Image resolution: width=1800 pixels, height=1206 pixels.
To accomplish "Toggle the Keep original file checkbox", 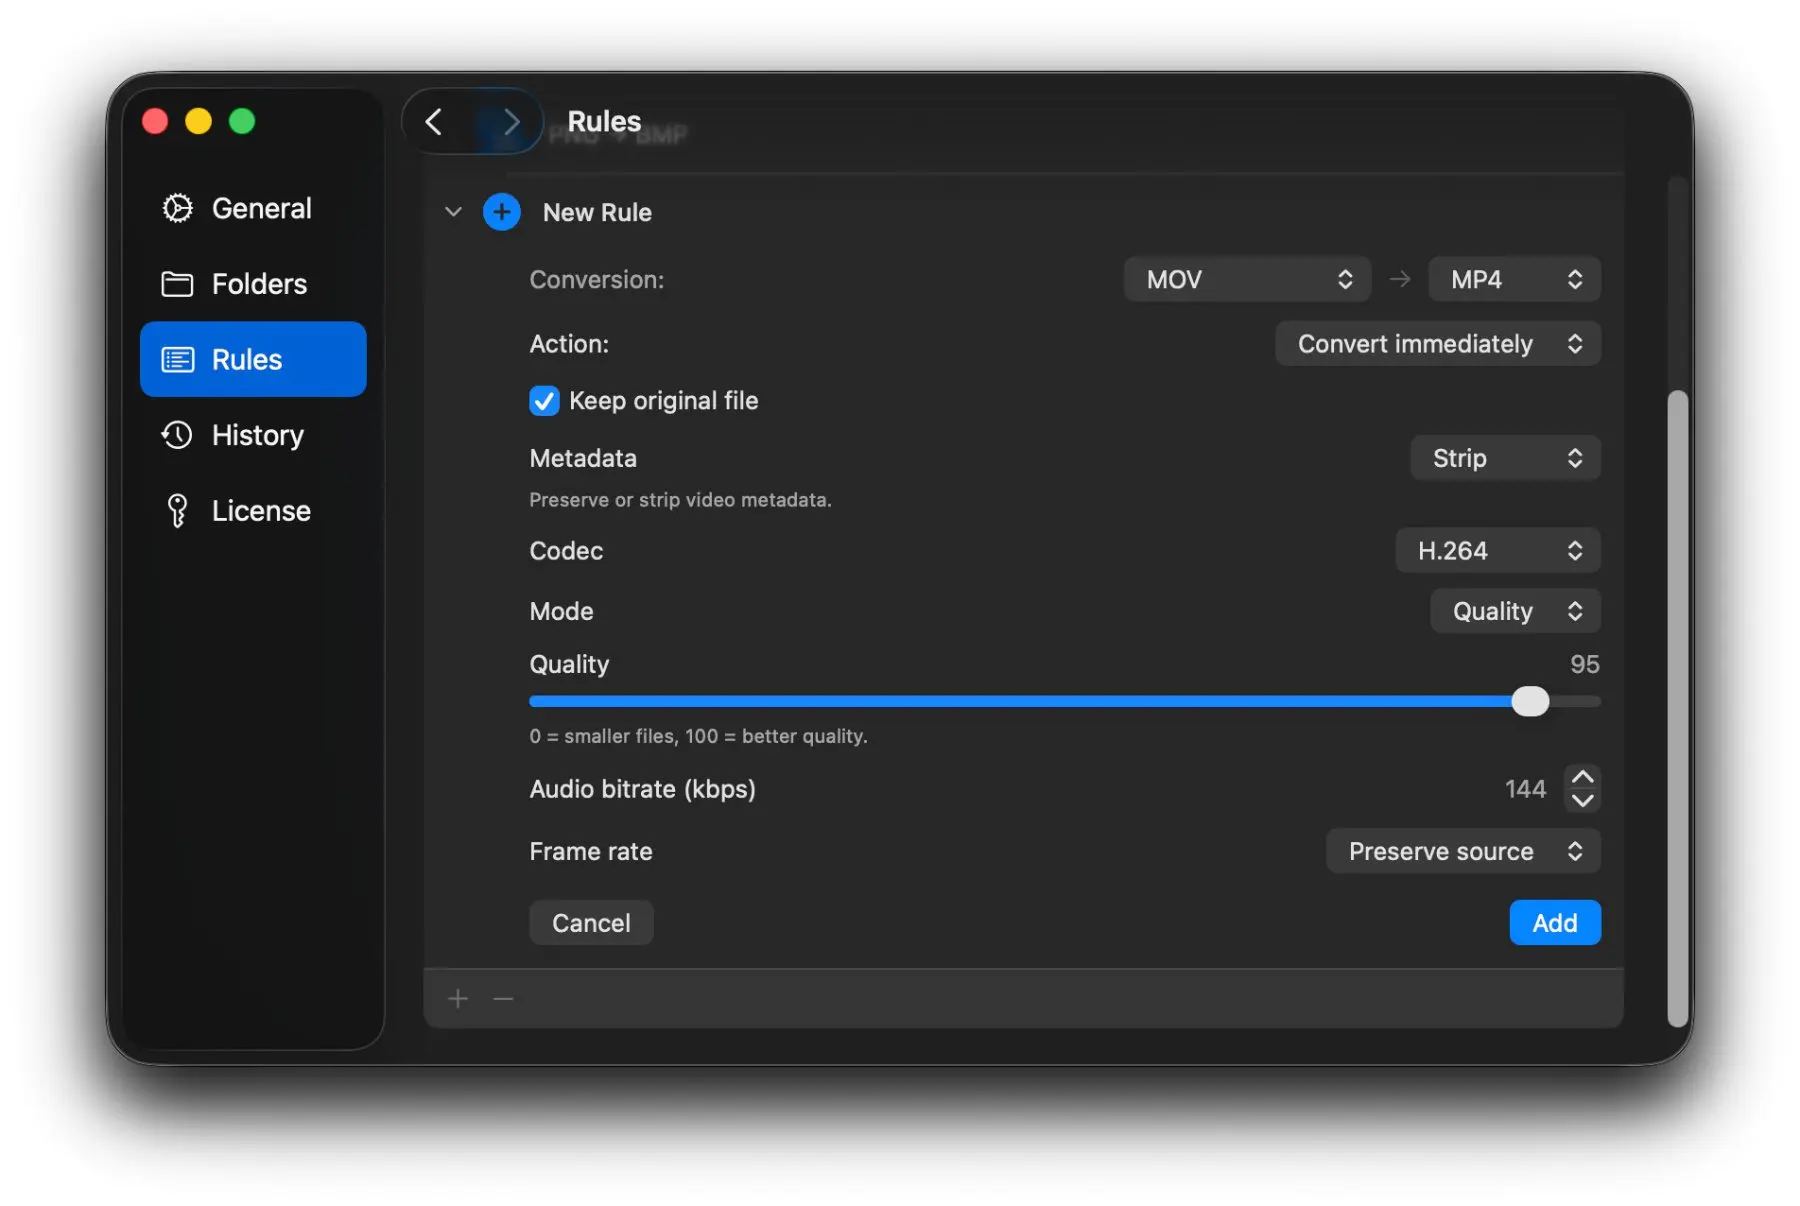I will 544,401.
